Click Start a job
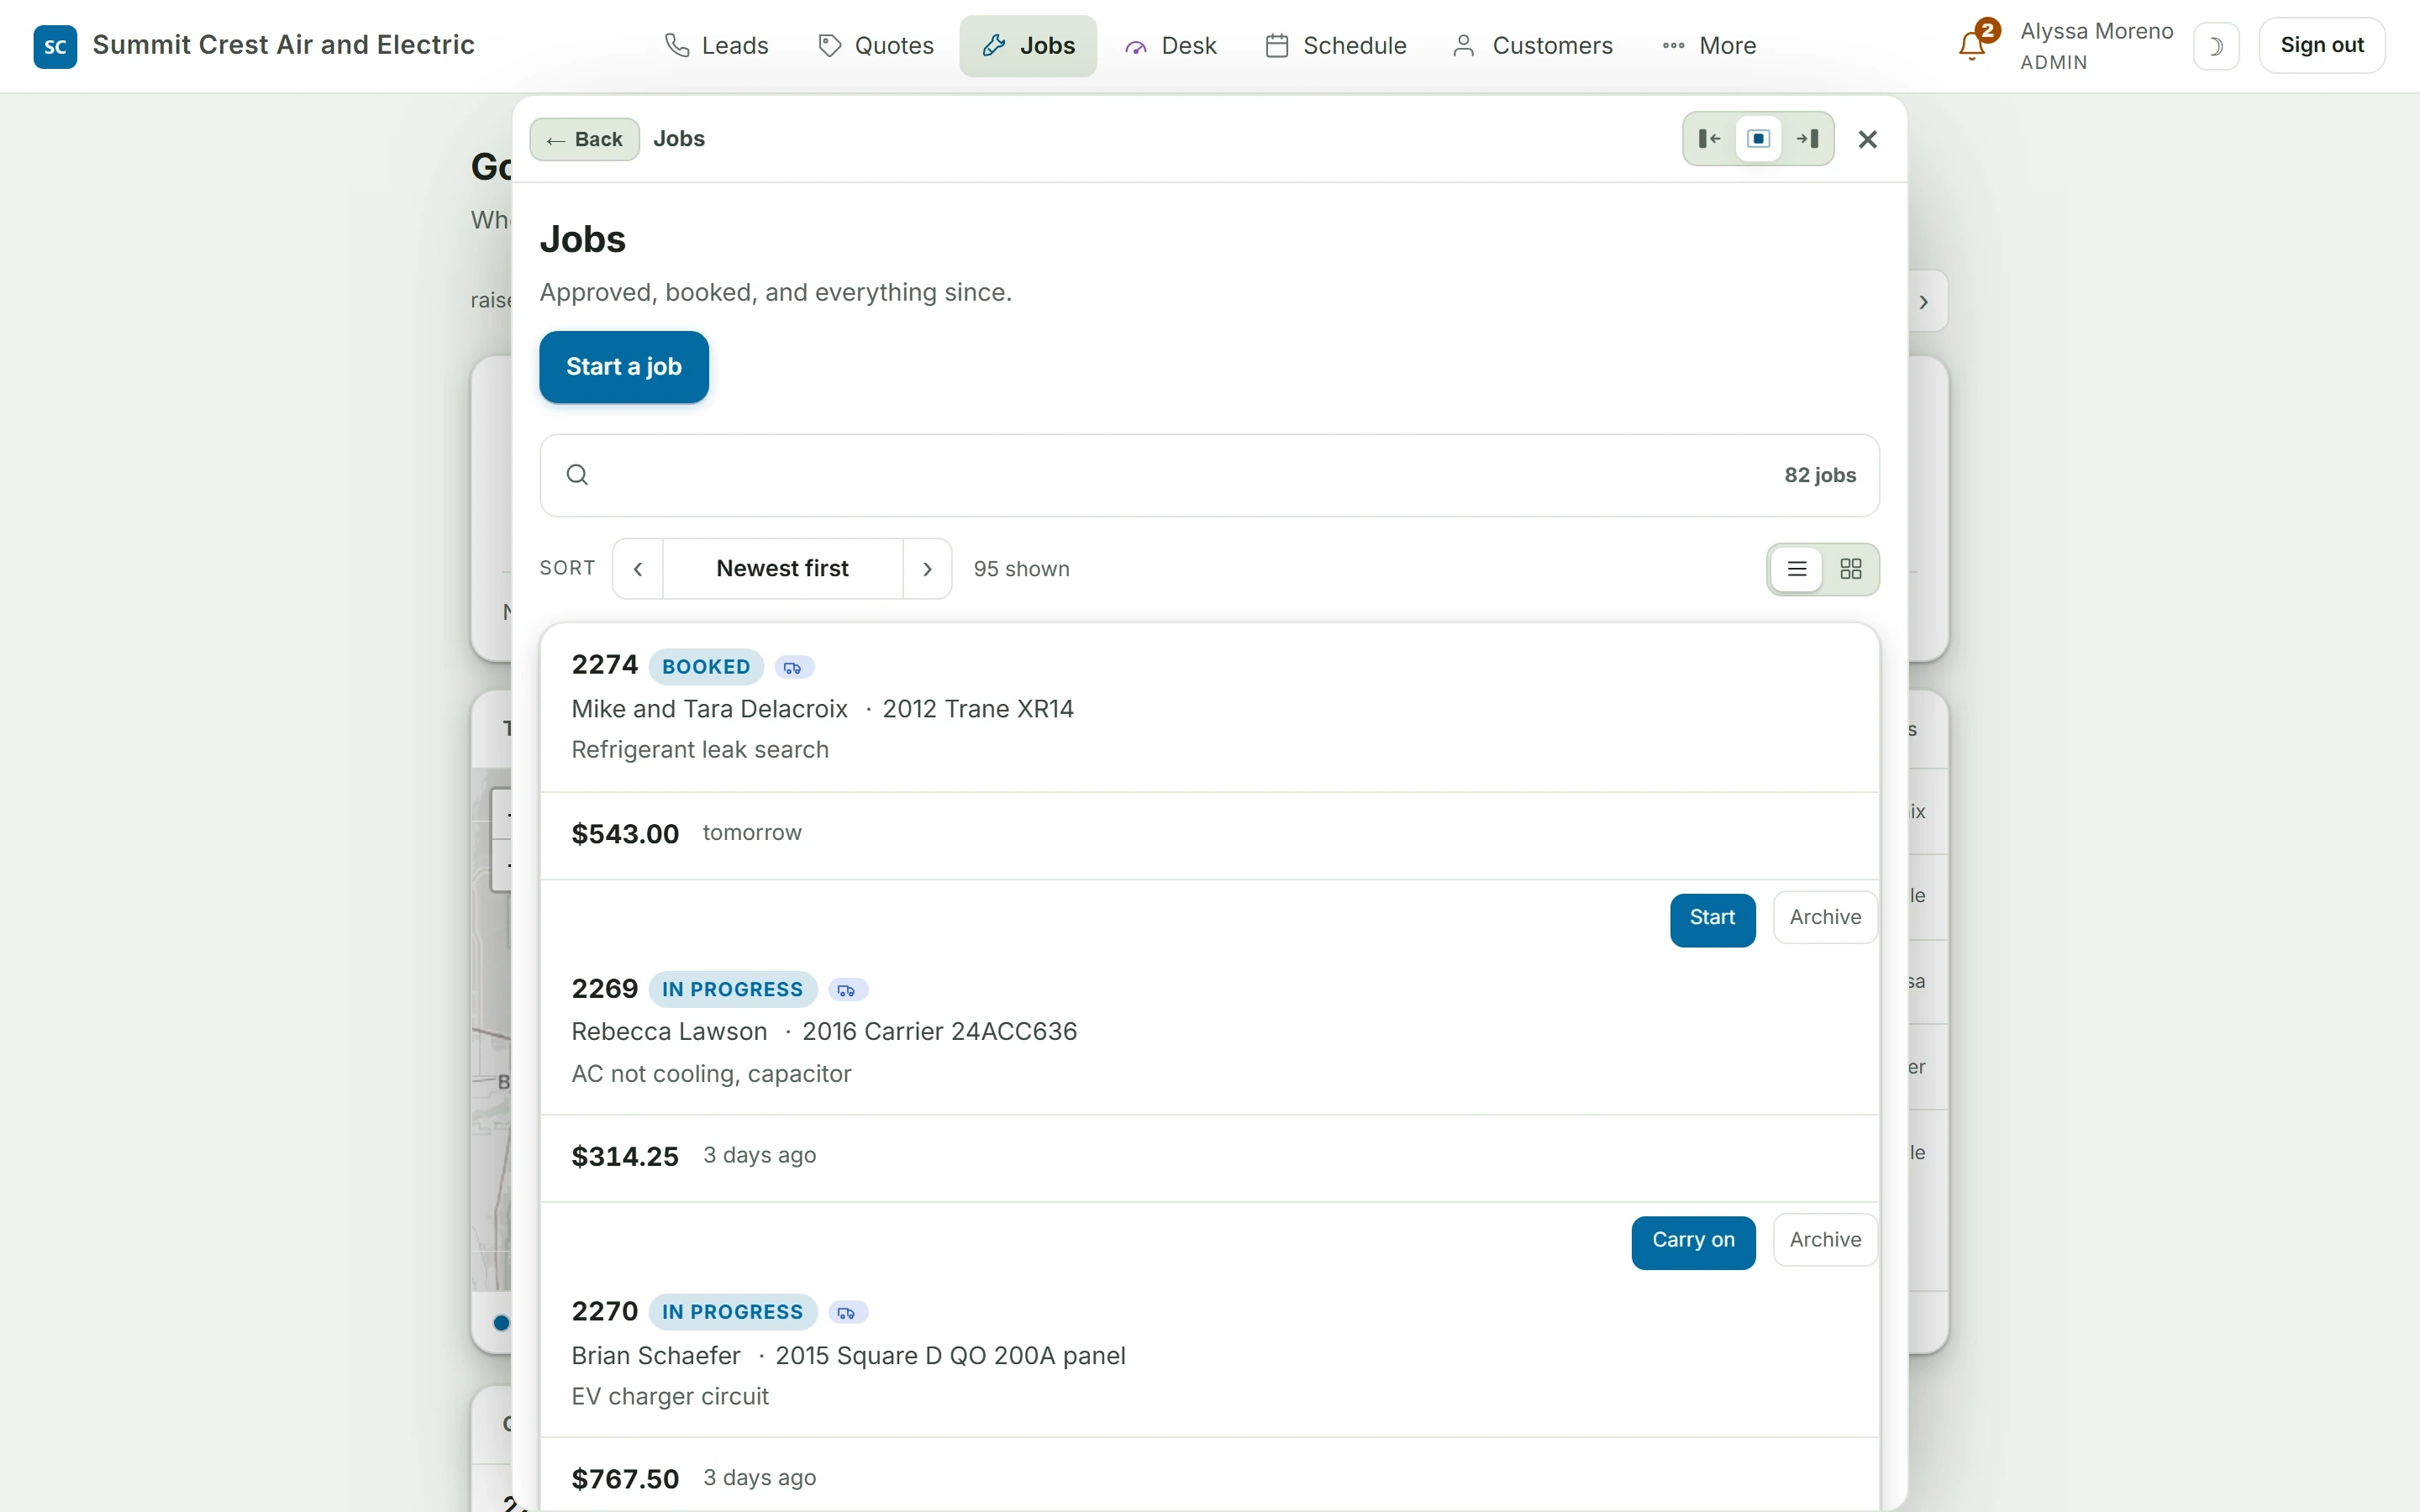 [624, 367]
